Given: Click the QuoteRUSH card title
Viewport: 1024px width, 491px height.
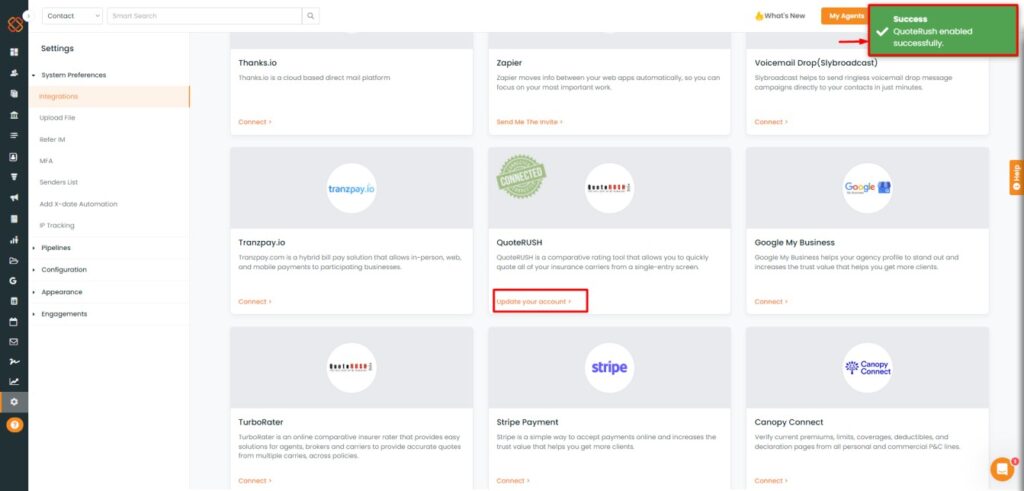Looking at the screenshot, I should [519, 243].
